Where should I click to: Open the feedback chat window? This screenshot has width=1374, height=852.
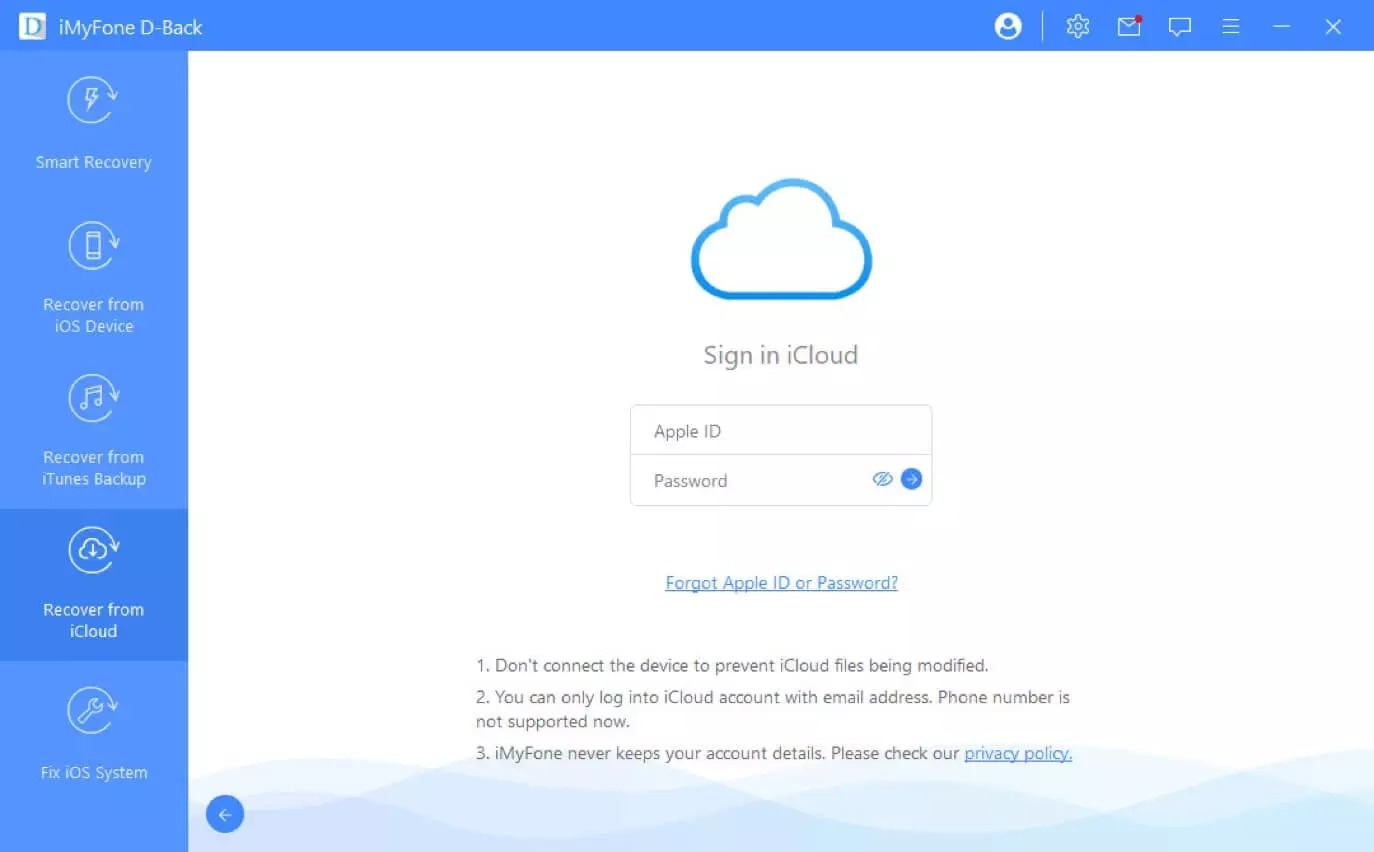1179,27
